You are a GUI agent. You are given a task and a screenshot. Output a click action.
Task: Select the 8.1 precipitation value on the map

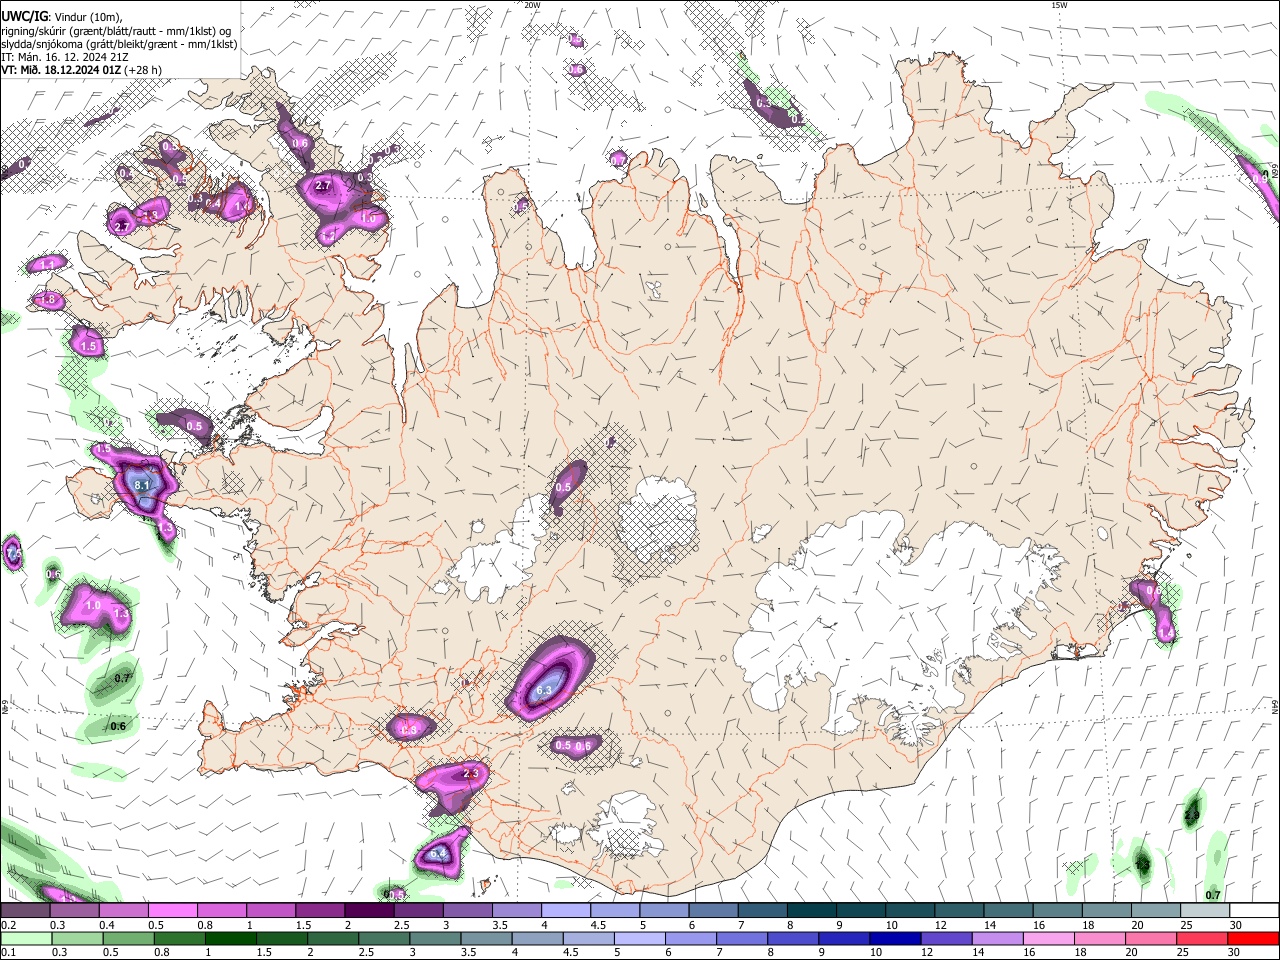141,486
